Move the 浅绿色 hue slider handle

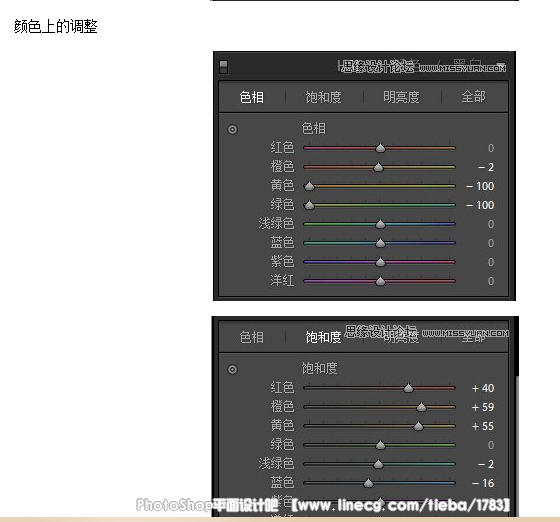[380, 224]
